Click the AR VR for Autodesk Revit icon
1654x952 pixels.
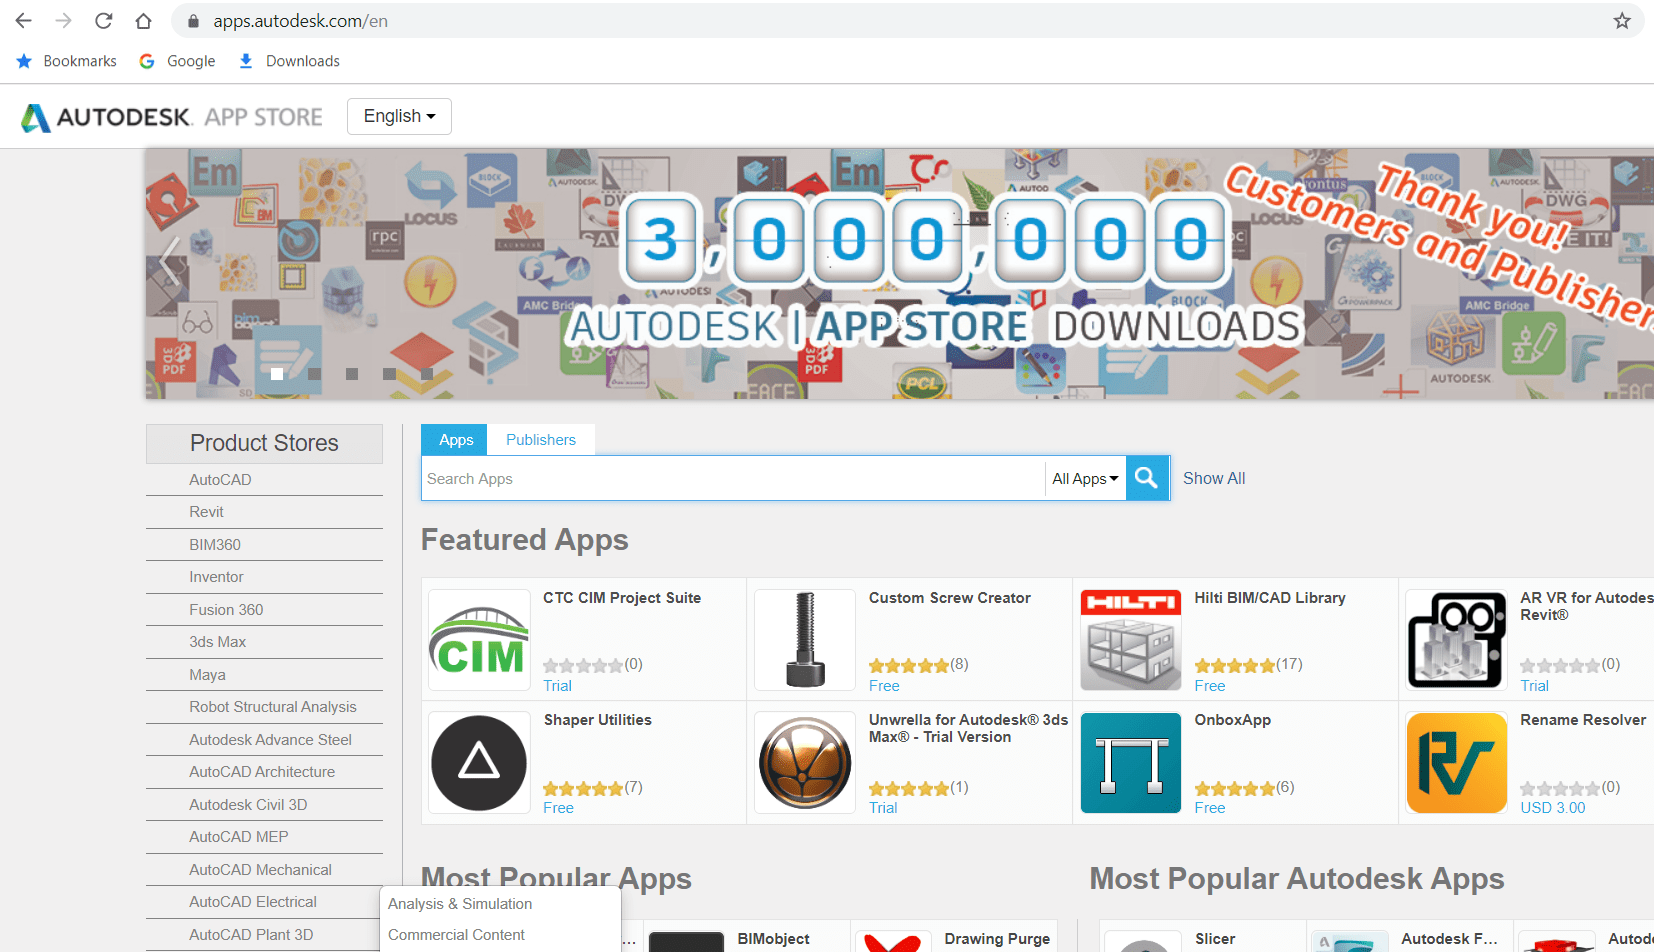(x=1456, y=640)
